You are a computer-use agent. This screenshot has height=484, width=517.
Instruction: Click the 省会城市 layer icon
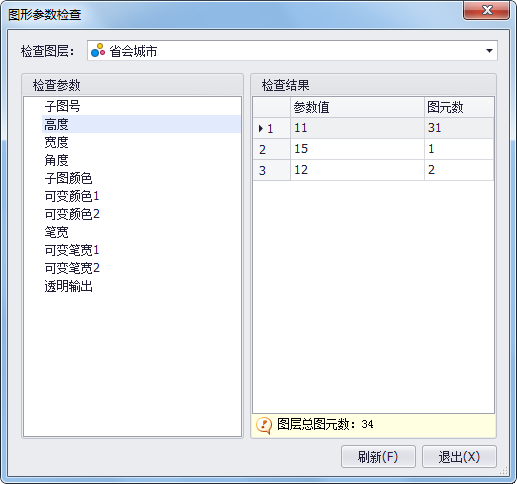pos(98,50)
